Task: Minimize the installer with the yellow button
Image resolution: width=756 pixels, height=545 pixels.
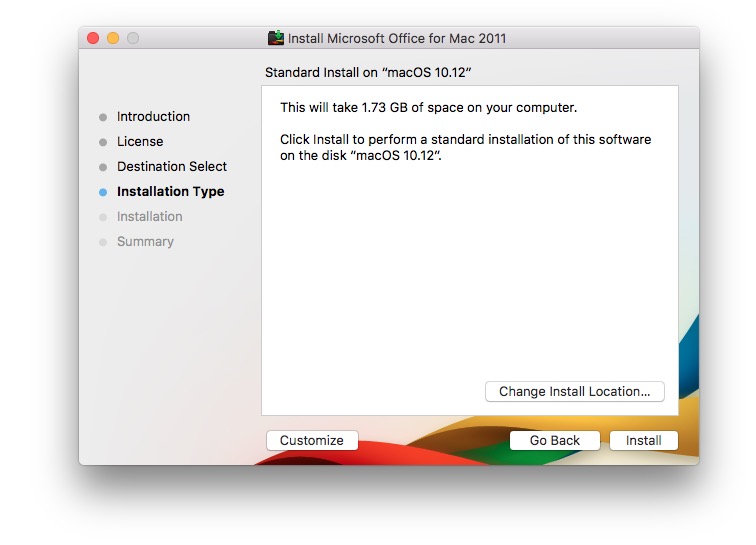Action: click(x=113, y=38)
